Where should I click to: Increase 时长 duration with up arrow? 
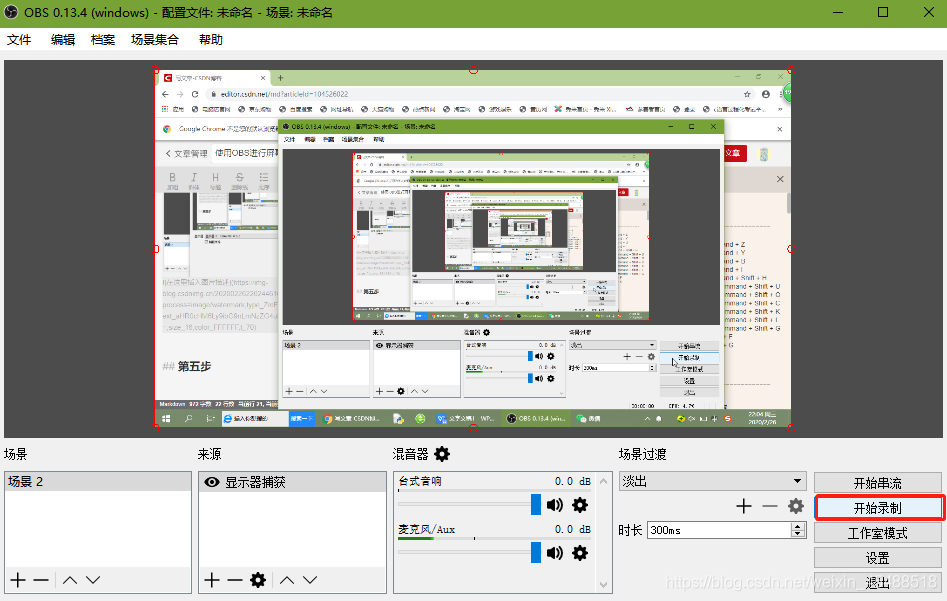tap(798, 527)
